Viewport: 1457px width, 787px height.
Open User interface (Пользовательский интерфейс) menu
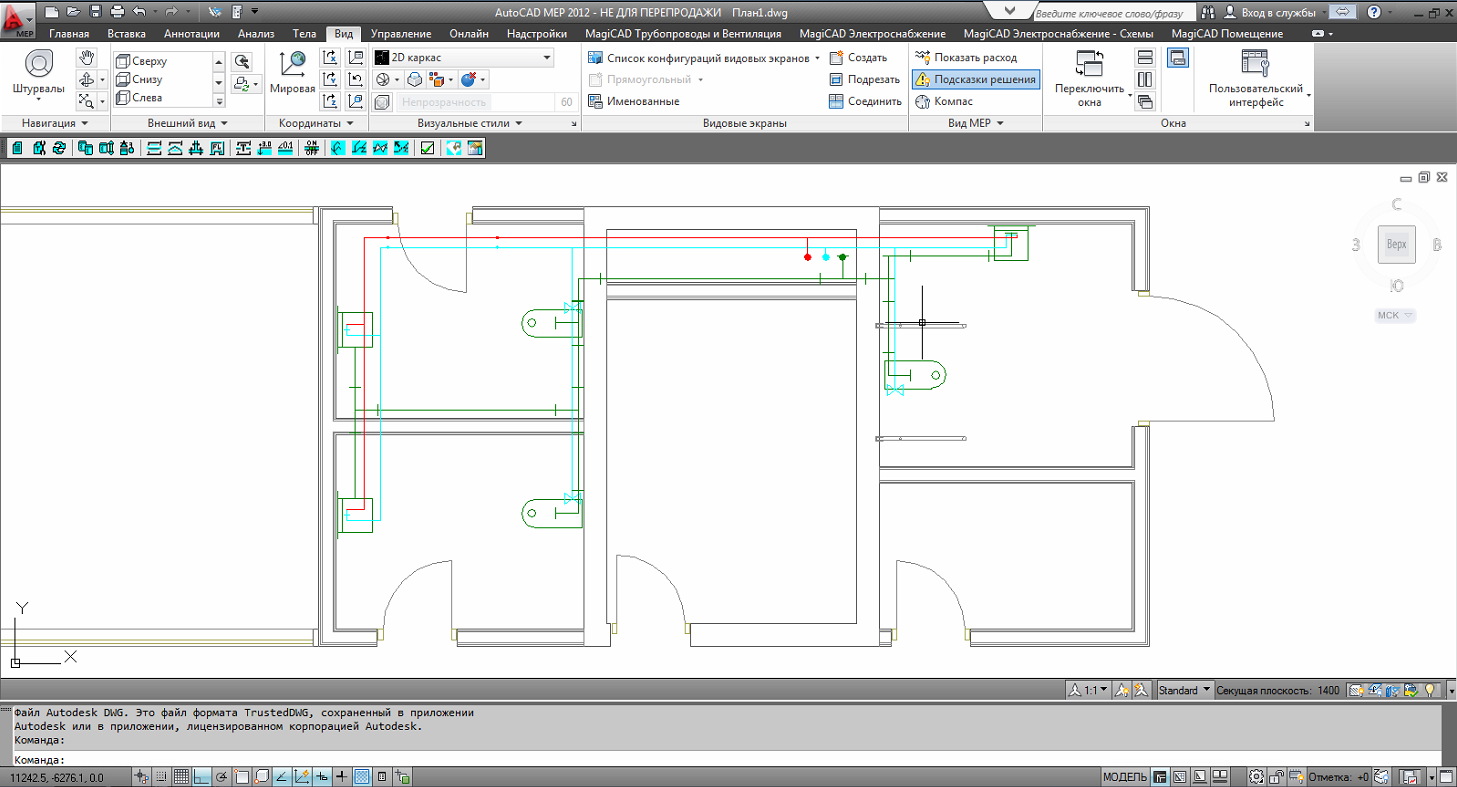(x=1256, y=78)
